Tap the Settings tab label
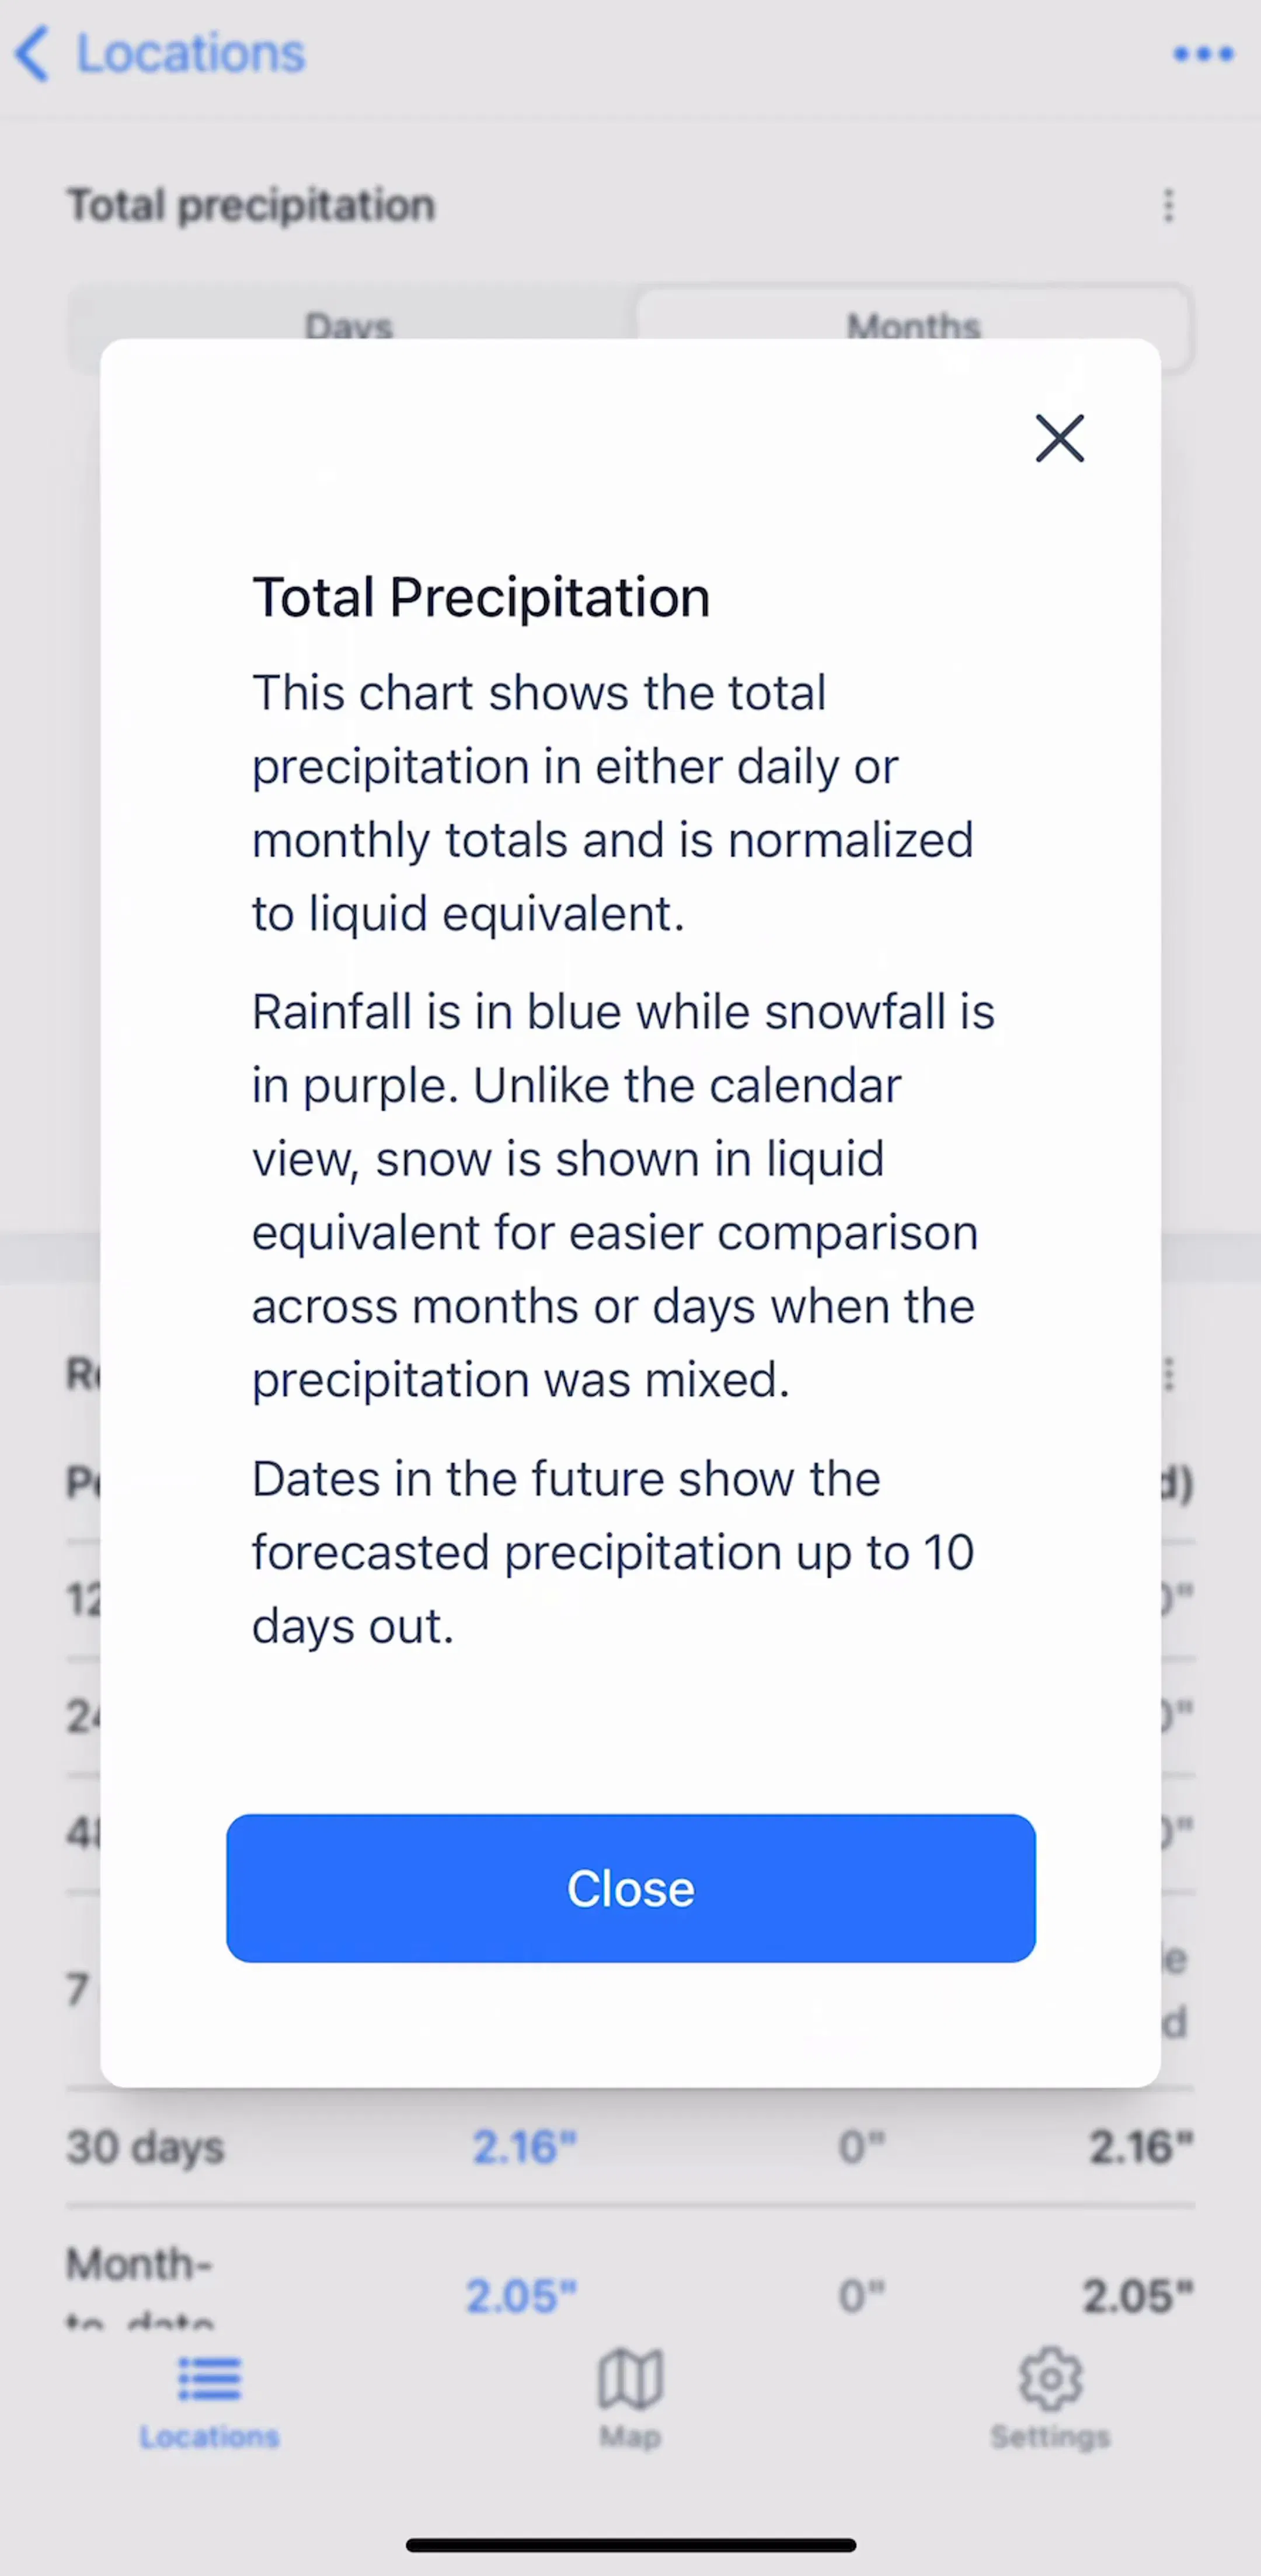1261x2576 pixels. (1050, 2436)
